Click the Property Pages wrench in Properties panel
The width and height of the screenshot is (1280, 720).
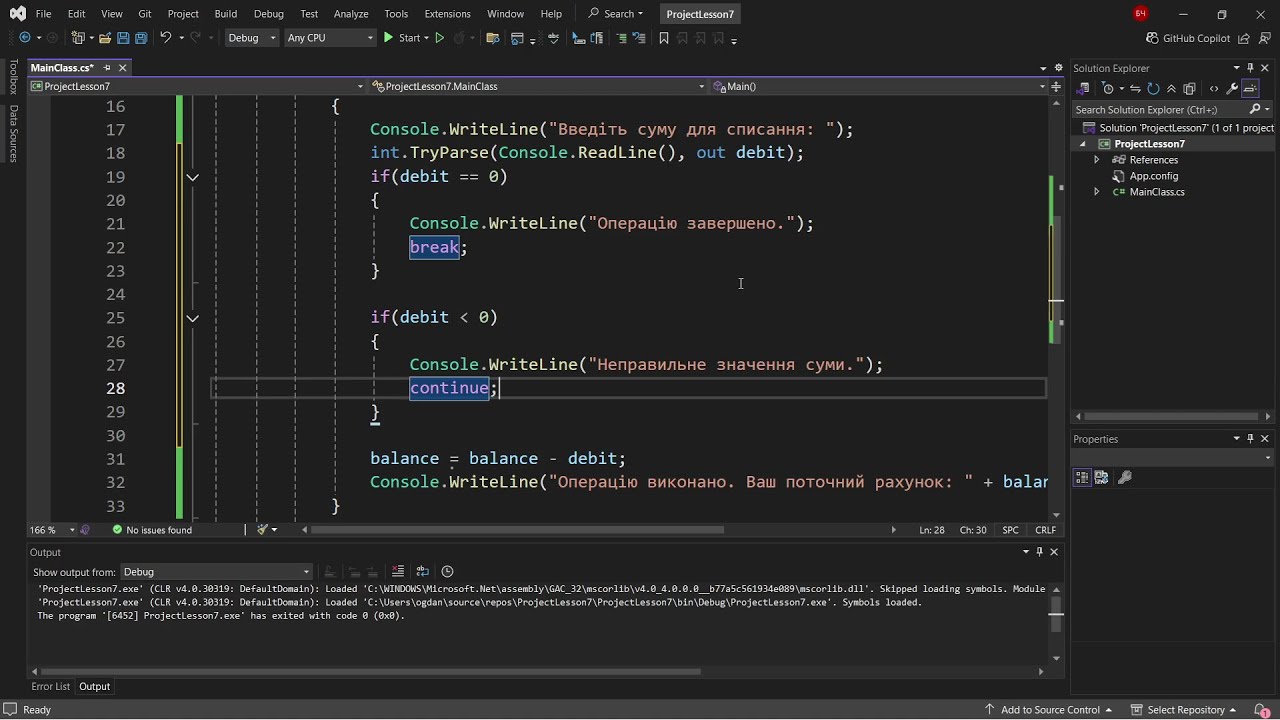[x=1124, y=478]
